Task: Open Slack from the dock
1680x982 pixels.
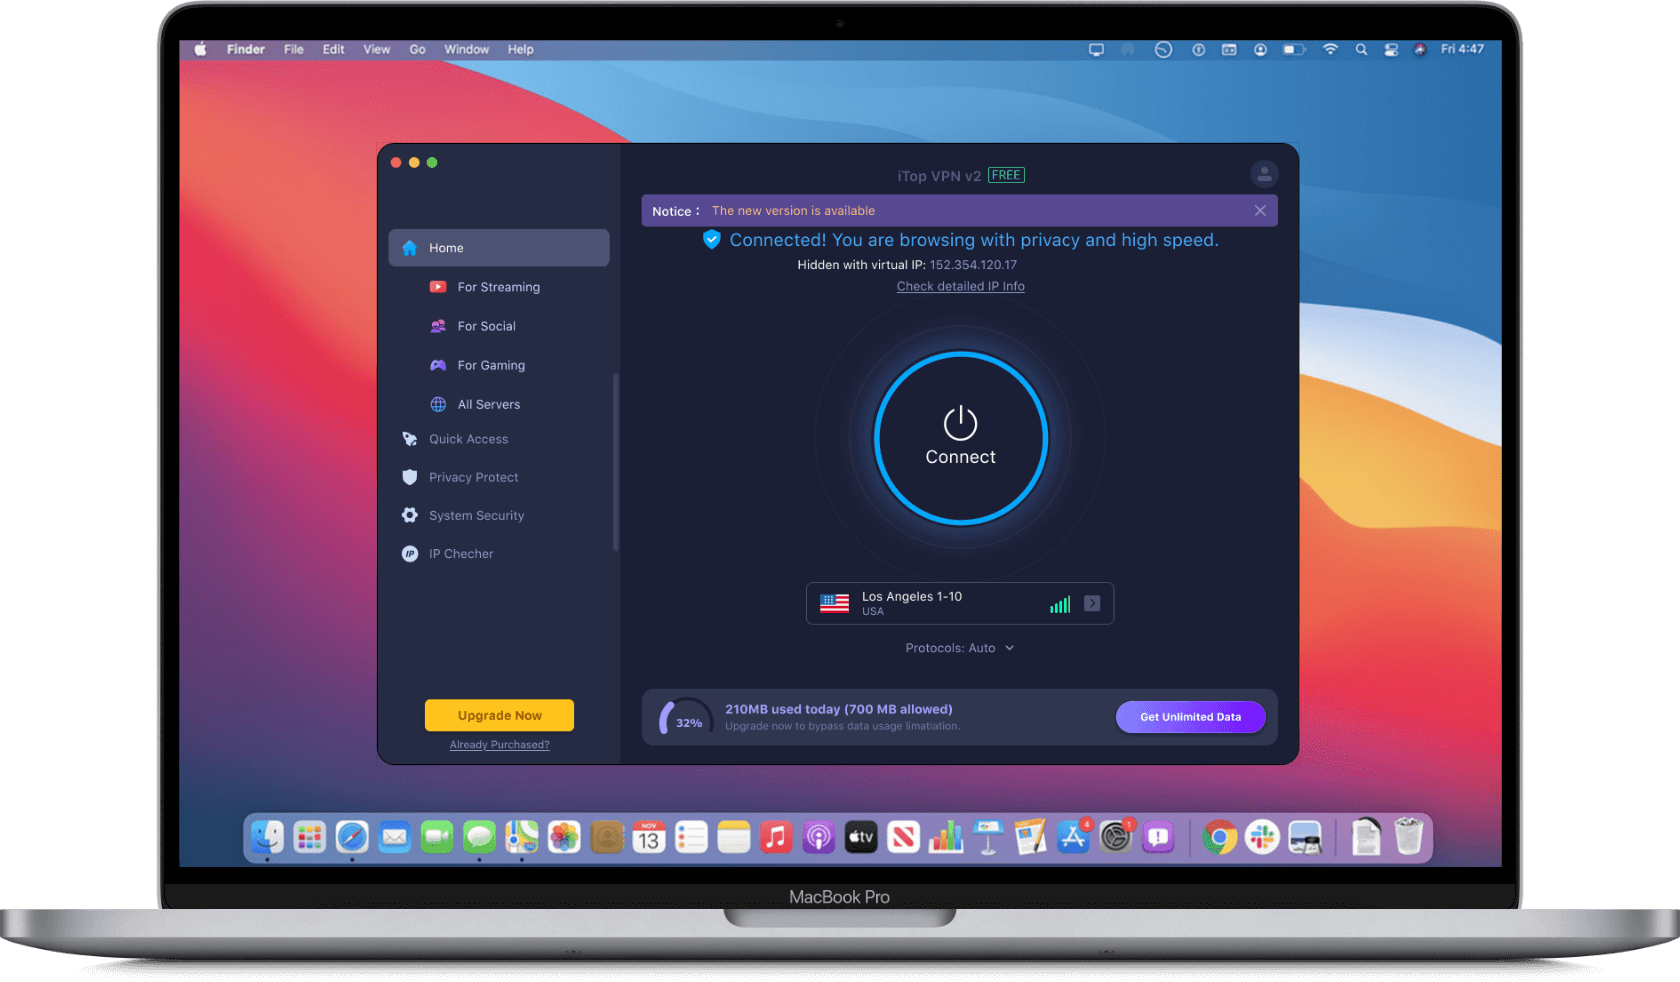Action: [x=1262, y=837]
